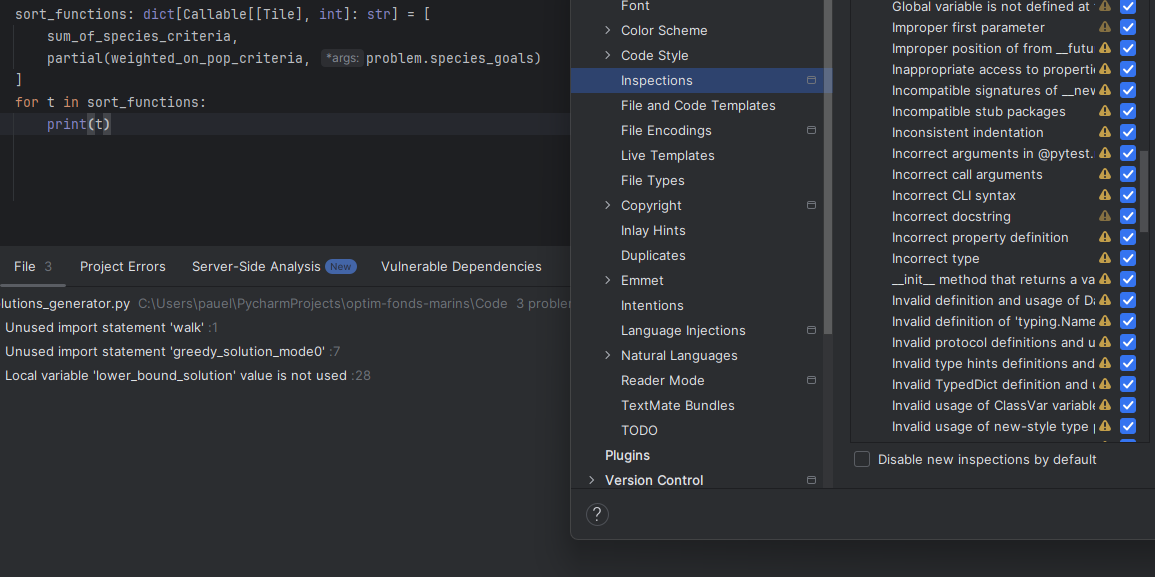Open the Server-Side Analysis tab
This screenshot has height=577, width=1155.
pos(274,267)
